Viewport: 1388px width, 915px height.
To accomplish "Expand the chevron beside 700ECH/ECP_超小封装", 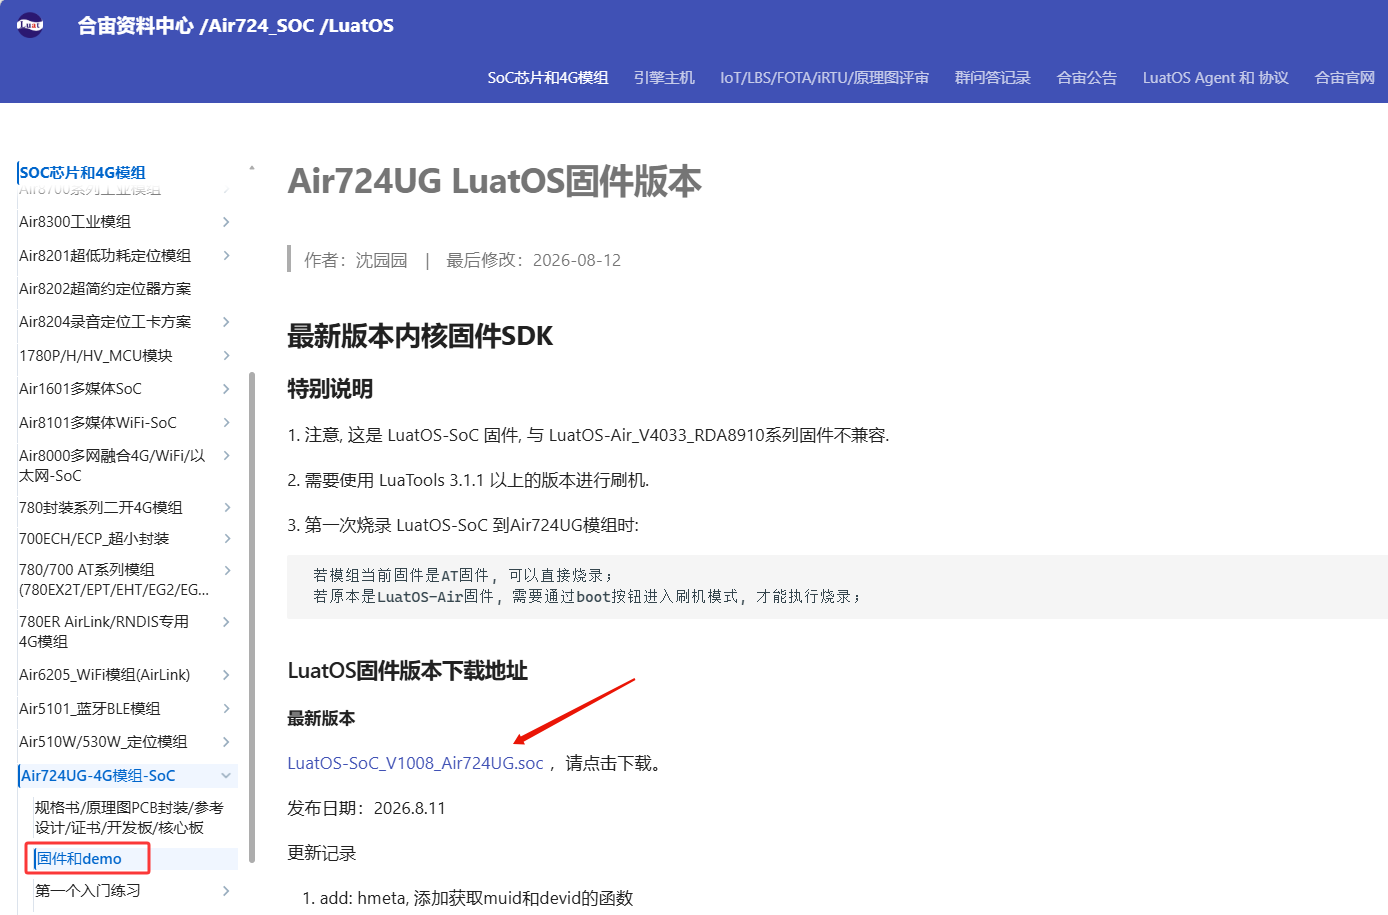I will click(226, 539).
